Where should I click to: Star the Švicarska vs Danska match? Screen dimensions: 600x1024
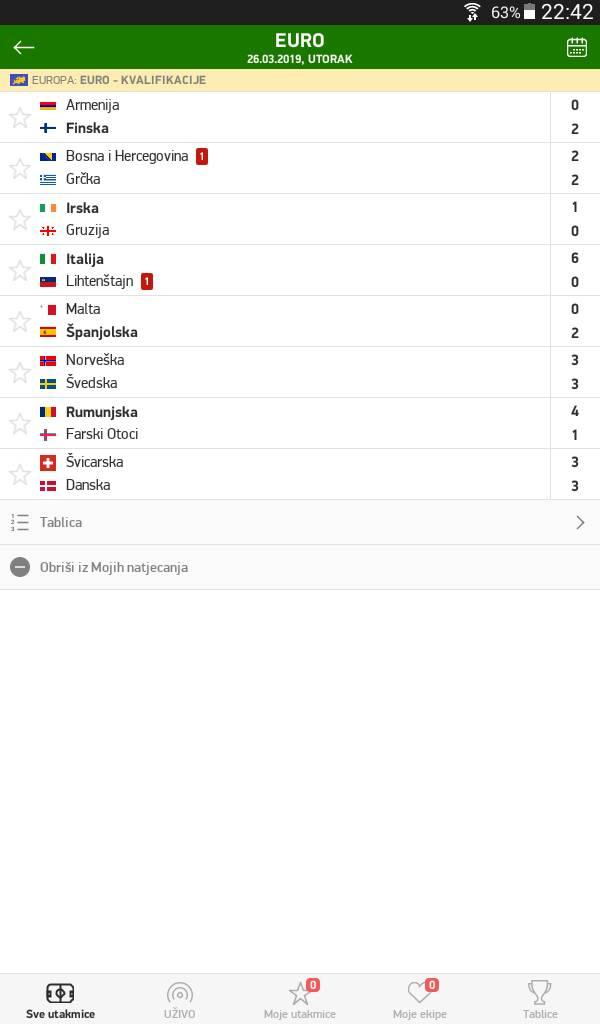click(20, 474)
